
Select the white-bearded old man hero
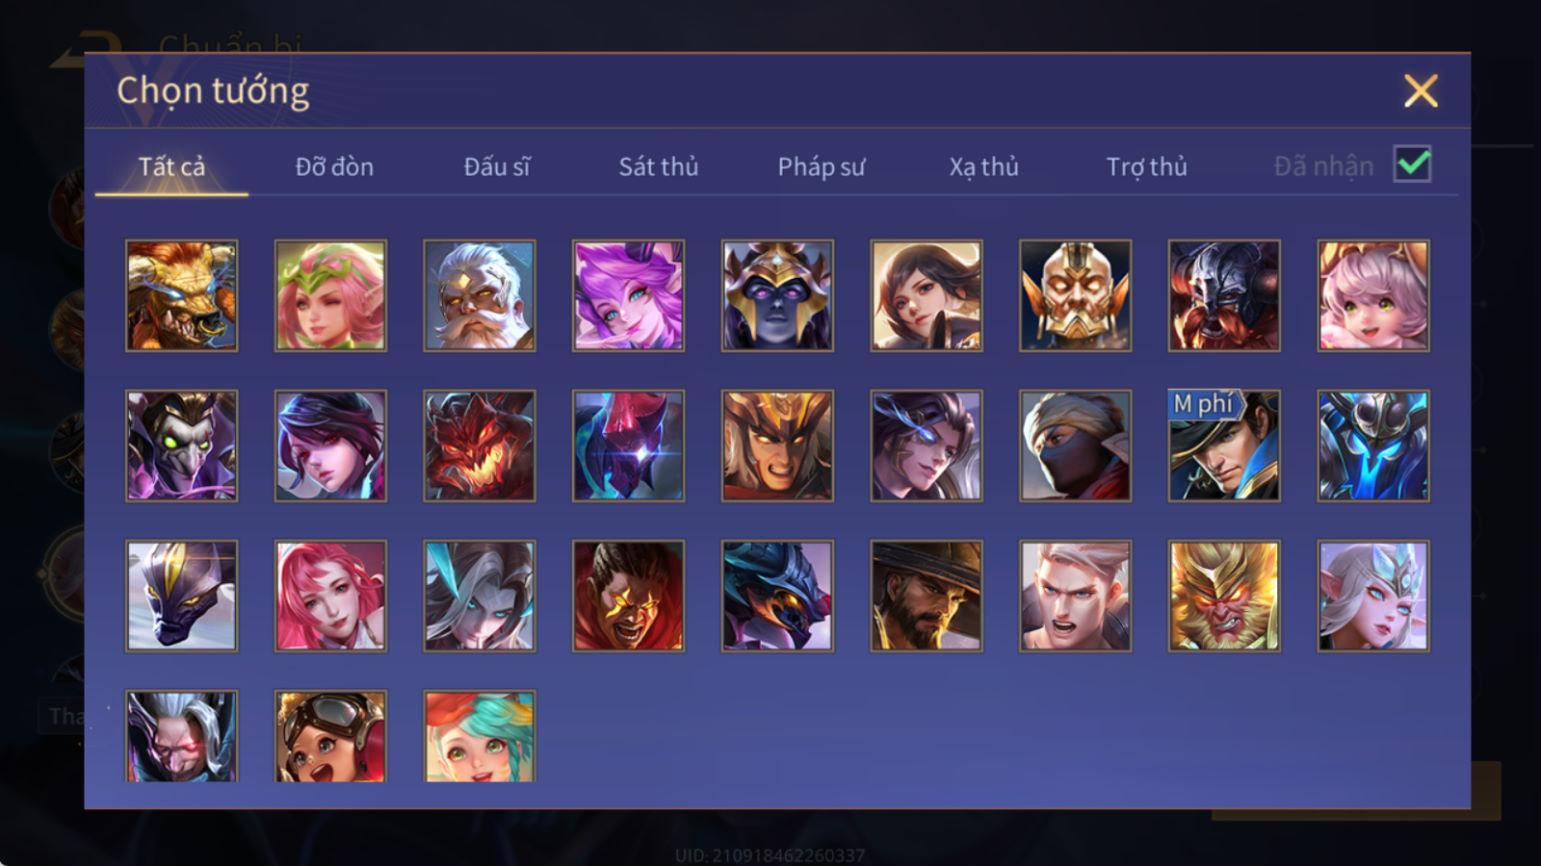pyautogui.click(x=479, y=295)
